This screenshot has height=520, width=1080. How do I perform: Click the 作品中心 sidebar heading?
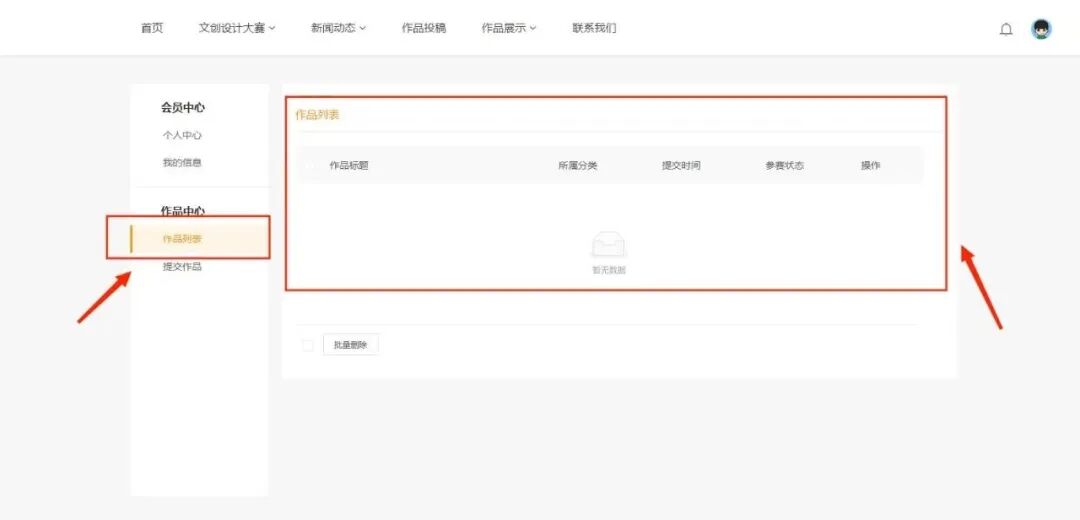click(183, 211)
